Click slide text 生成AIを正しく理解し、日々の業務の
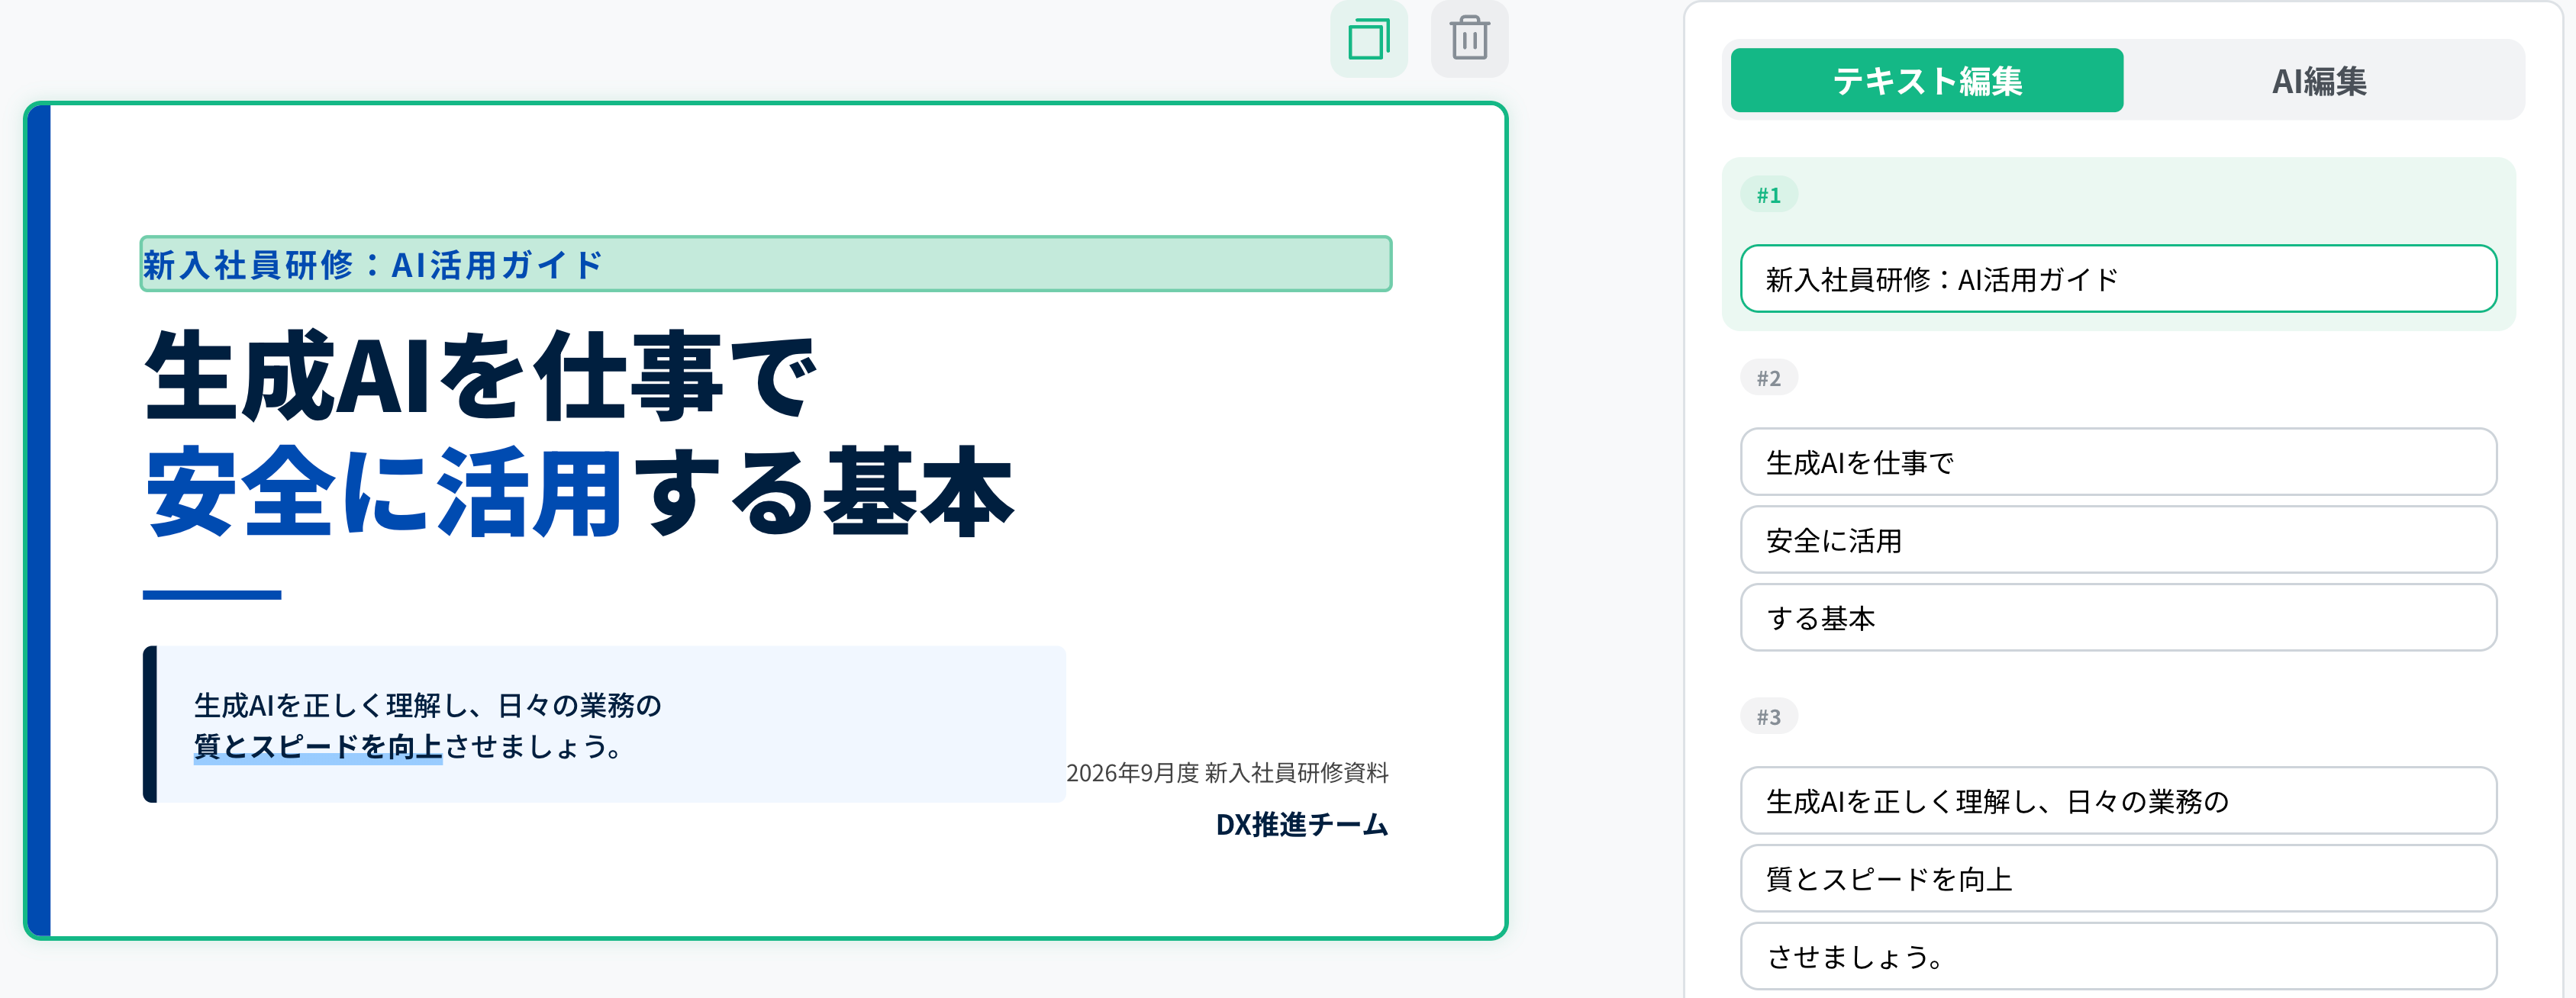2576x998 pixels. click(x=427, y=705)
